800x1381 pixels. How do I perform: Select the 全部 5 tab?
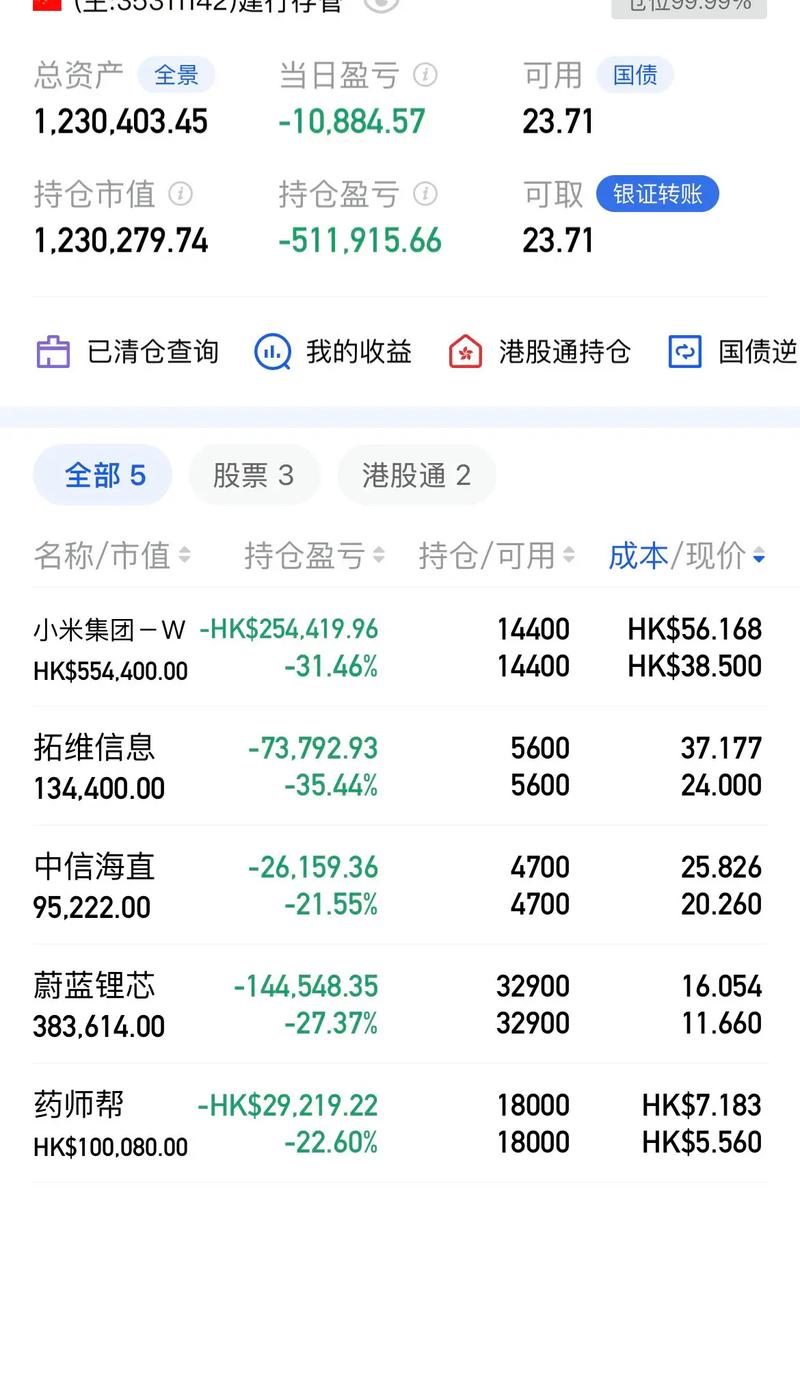coord(104,475)
